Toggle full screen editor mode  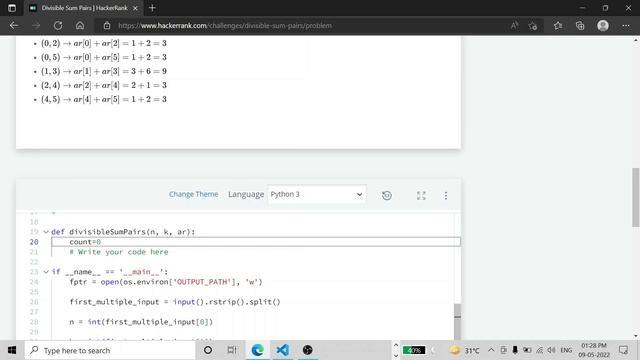[421, 196]
